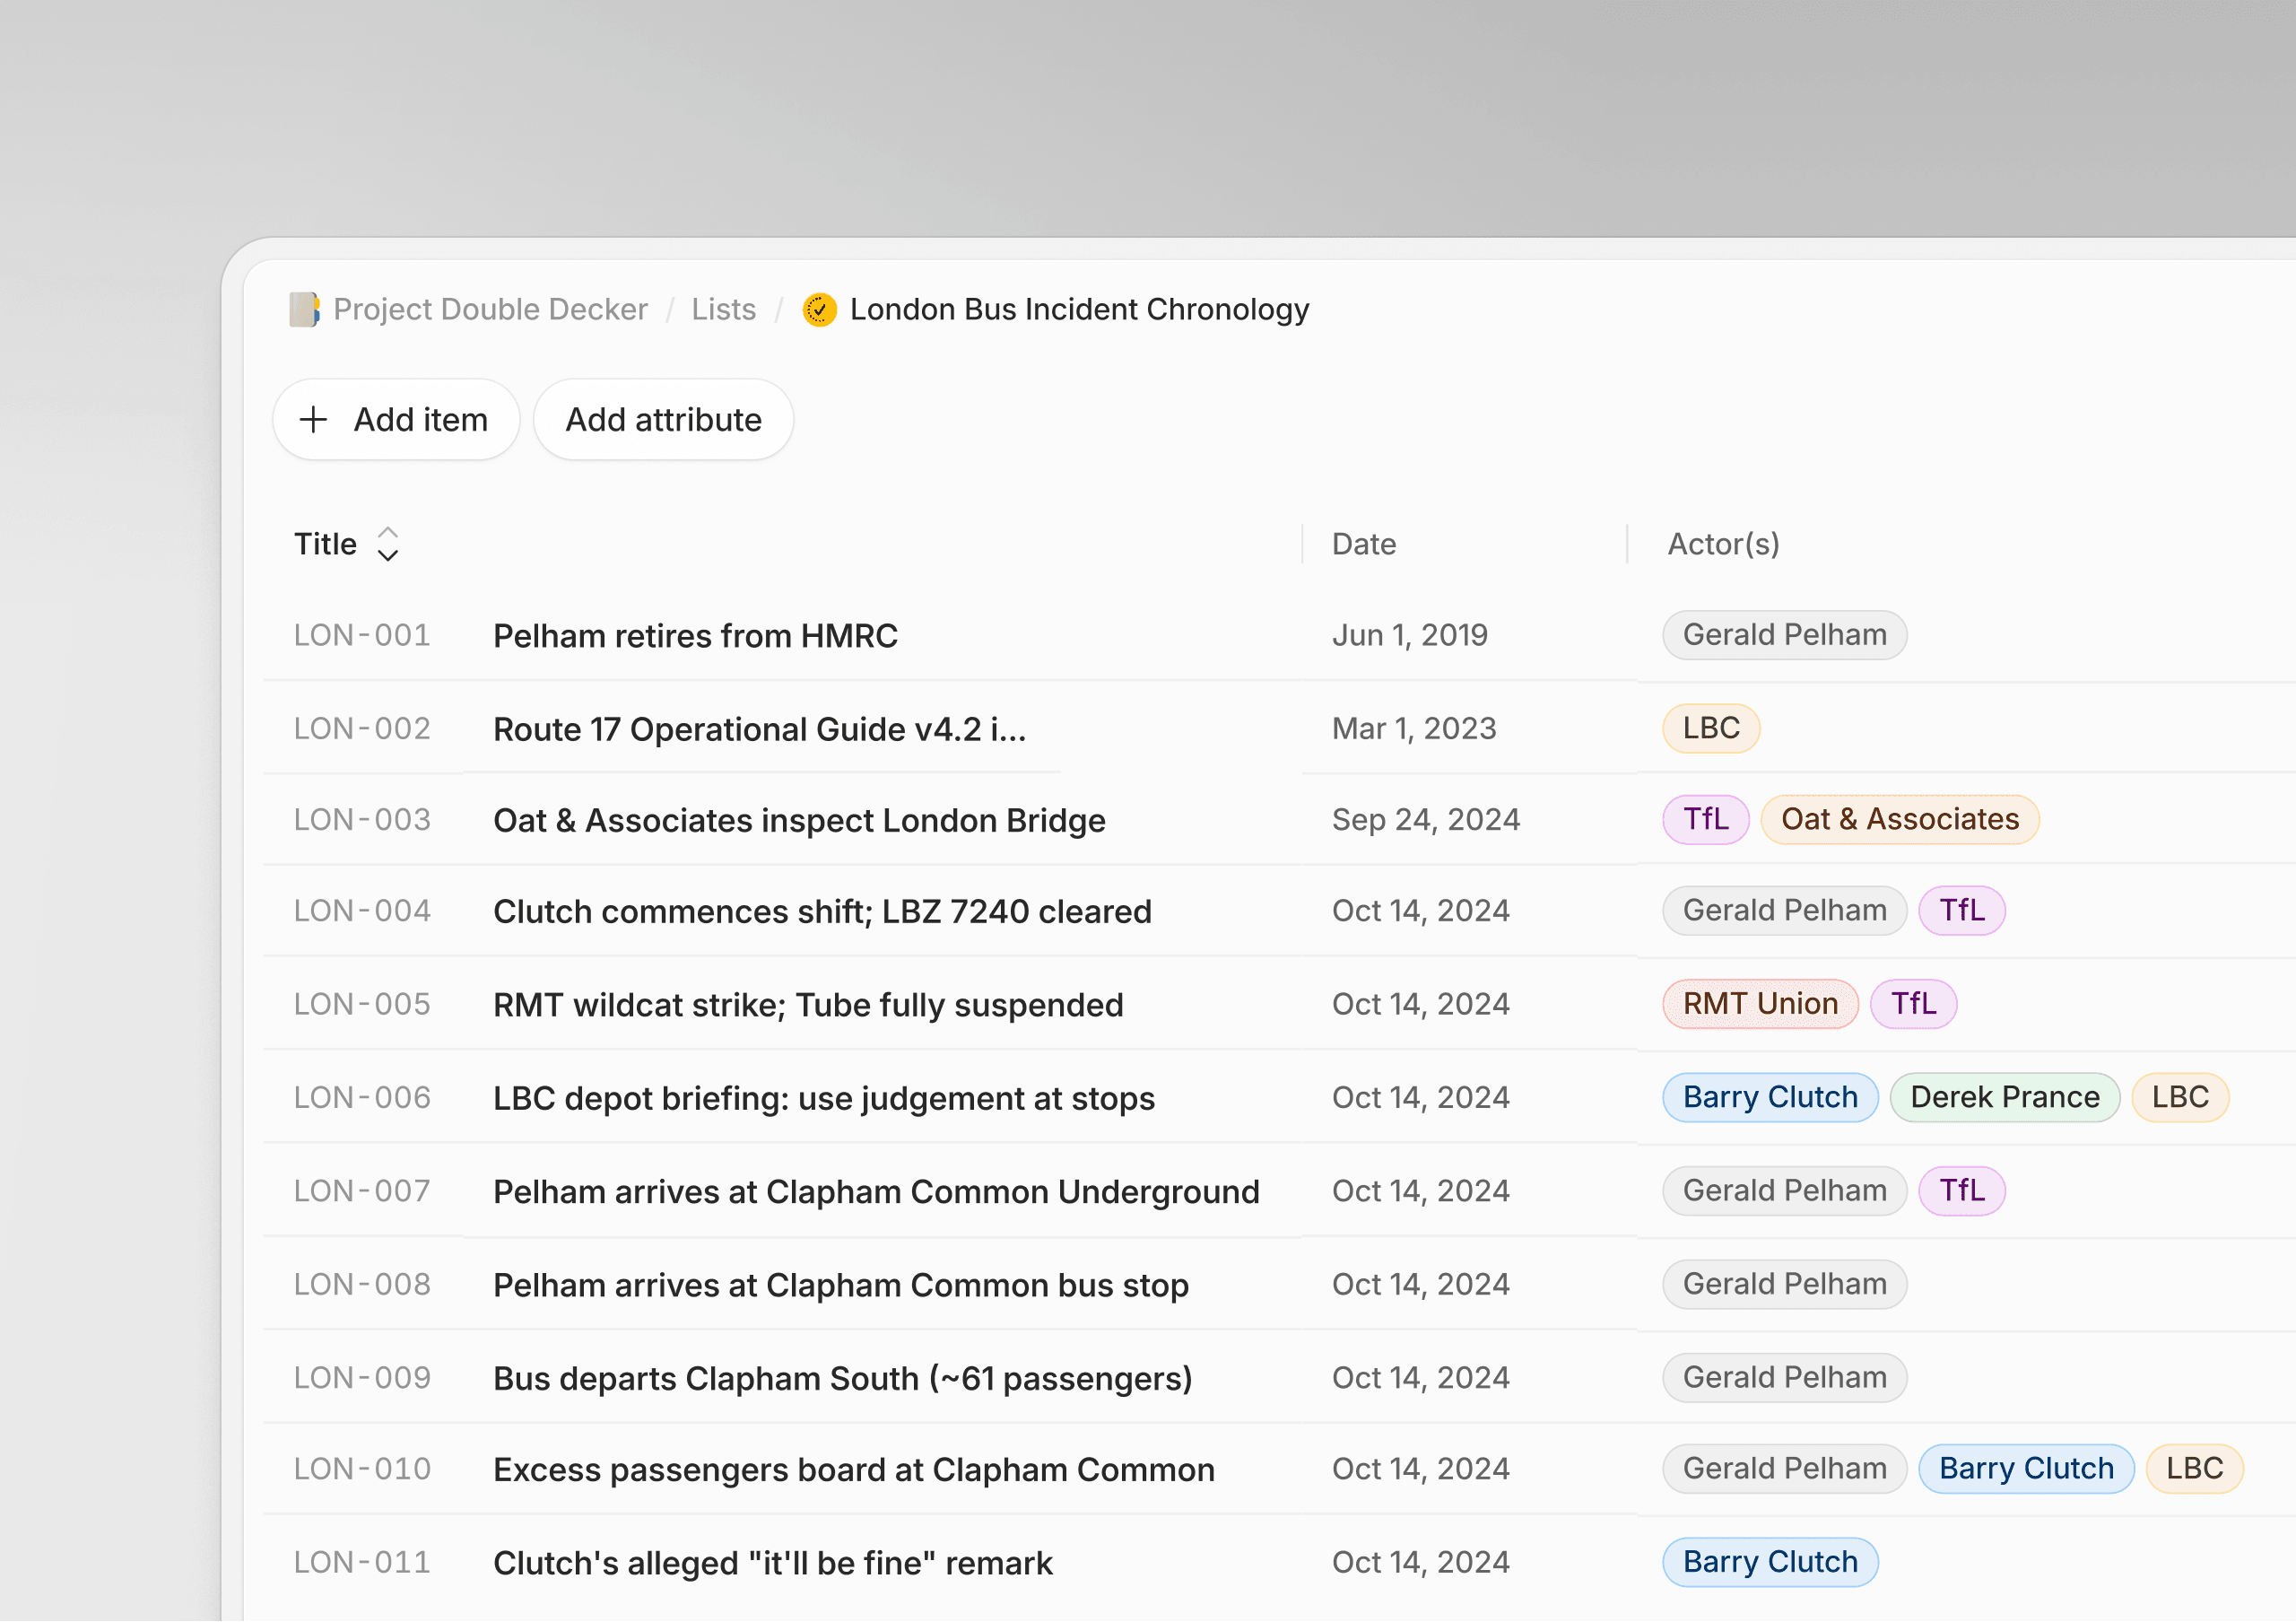Click the LON-004 identifier
The image size is (2296, 1622).
pos(362,911)
